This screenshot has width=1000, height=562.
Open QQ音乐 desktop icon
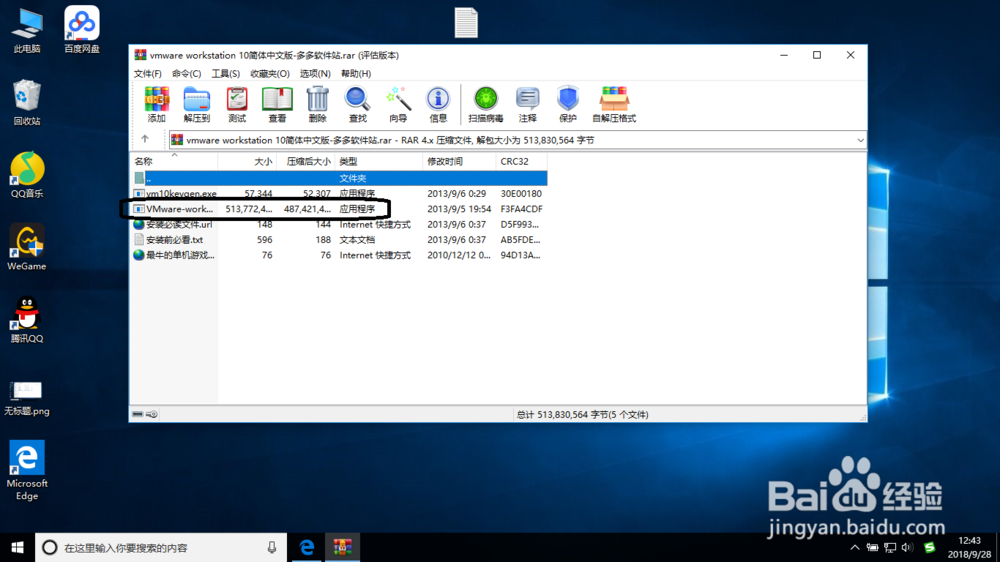point(27,175)
